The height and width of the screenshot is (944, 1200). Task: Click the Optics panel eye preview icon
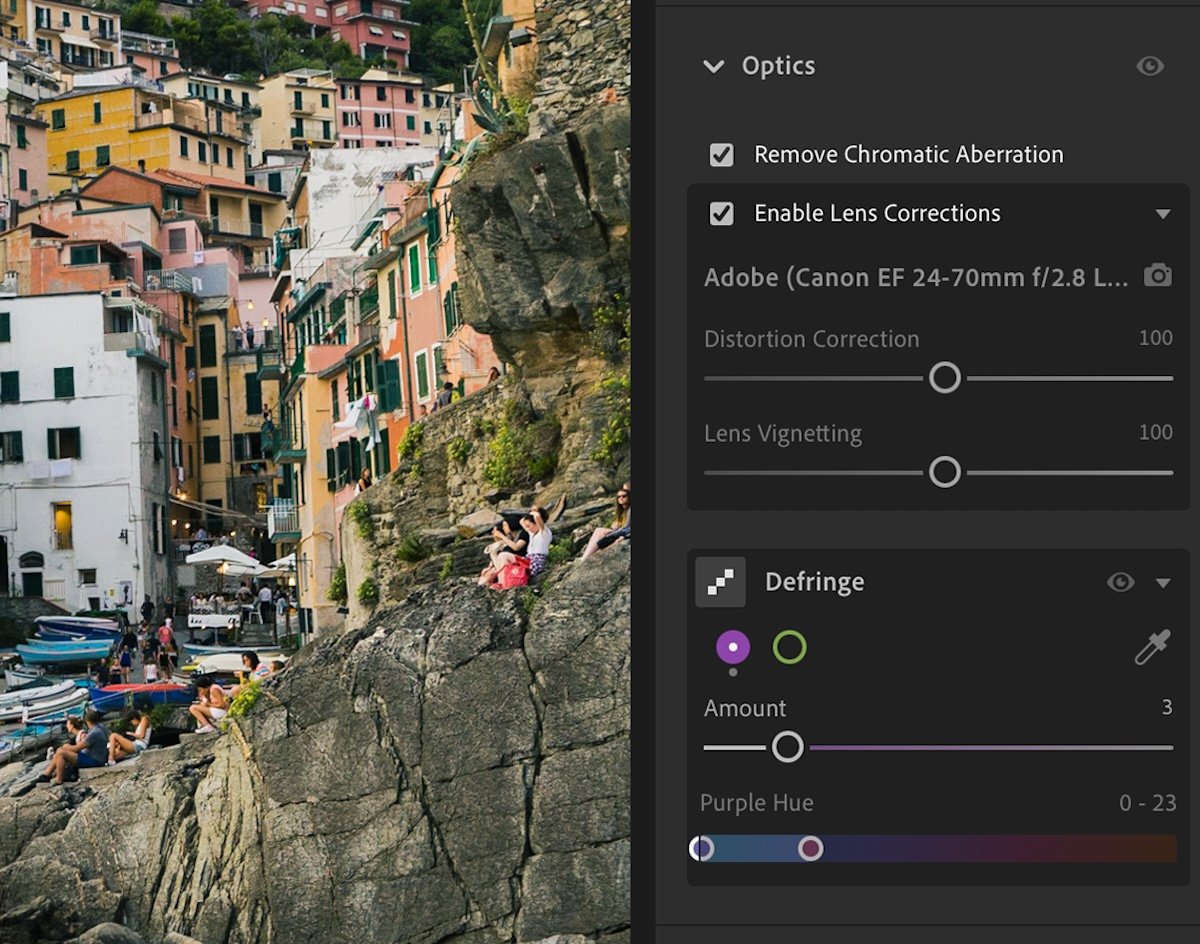pyautogui.click(x=1150, y=66)
